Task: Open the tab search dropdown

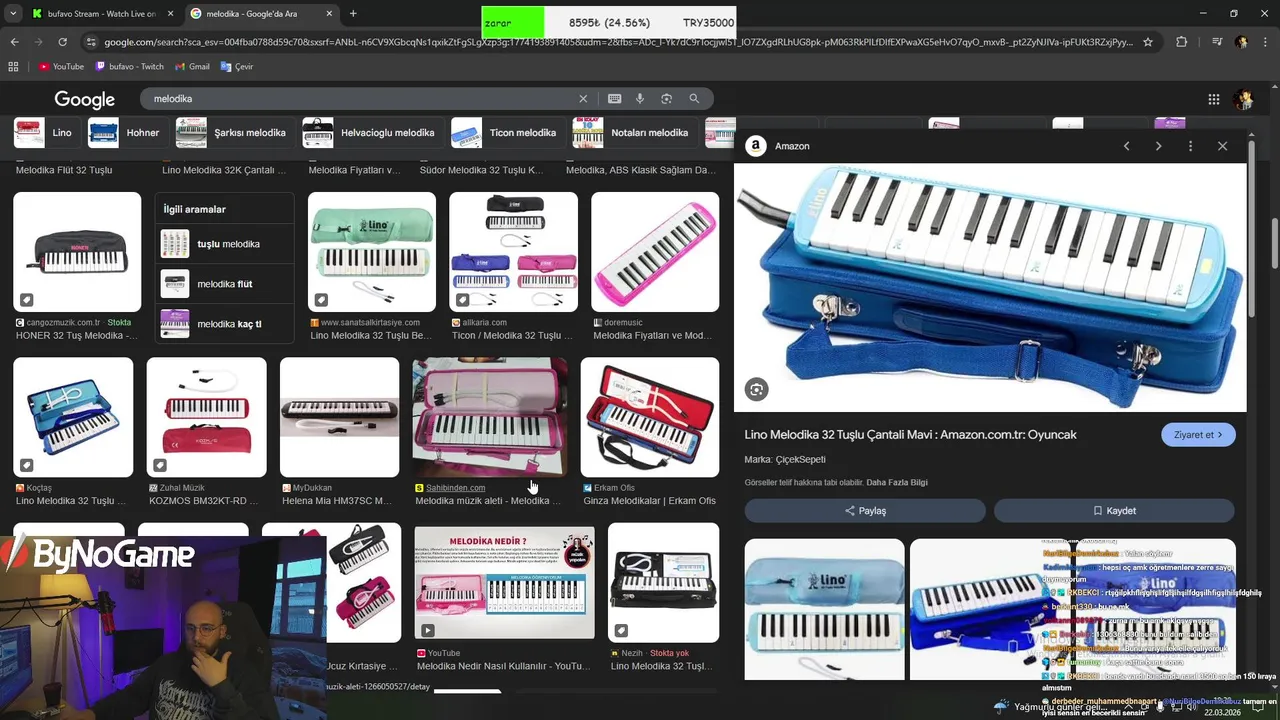Action: point(13,13)
